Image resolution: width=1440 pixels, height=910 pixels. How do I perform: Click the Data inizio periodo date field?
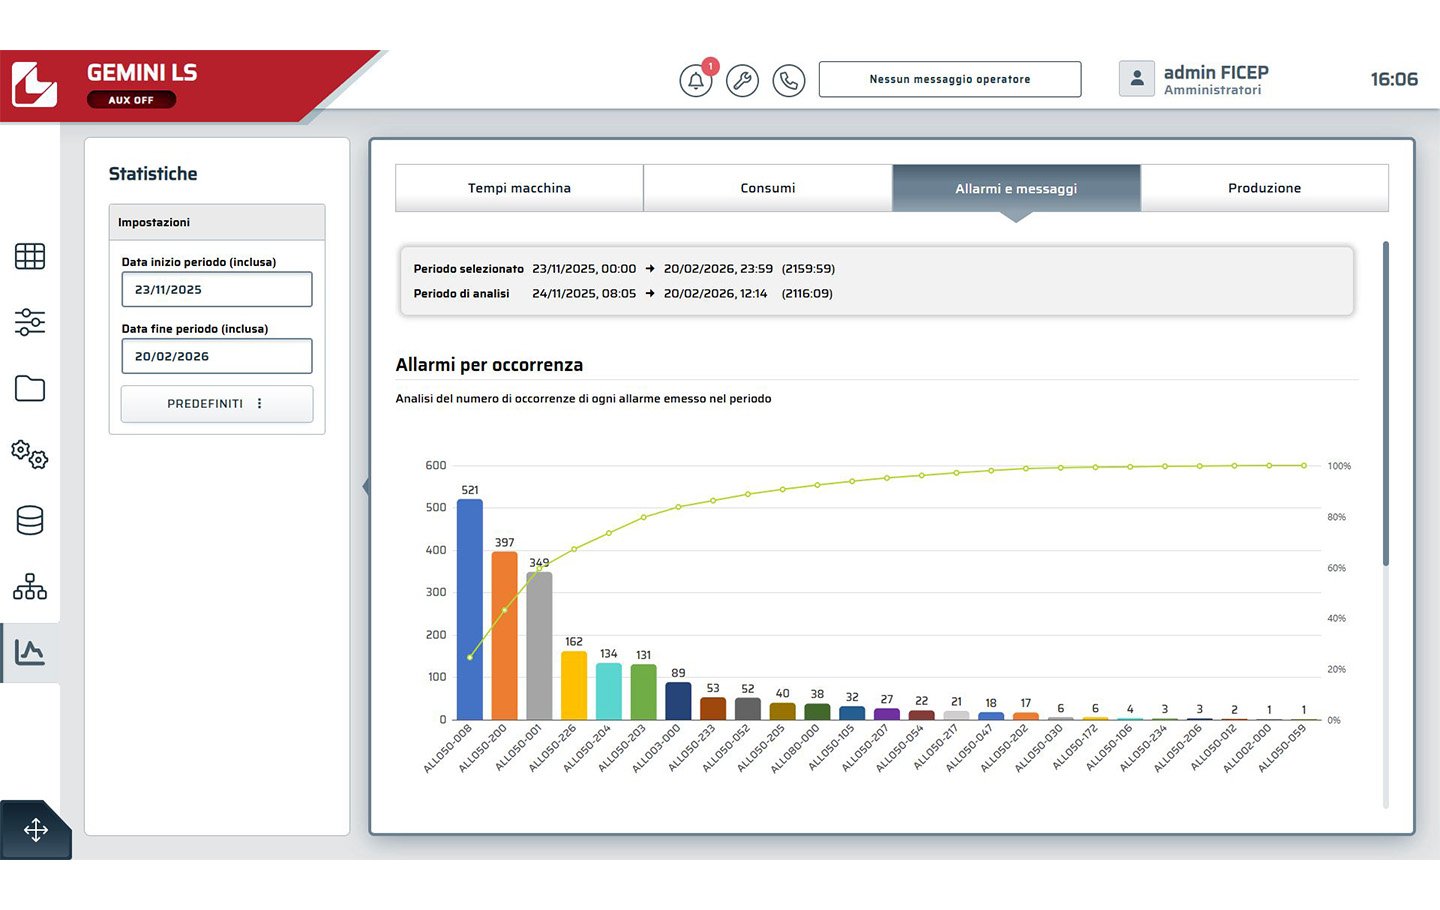point(217,290)
